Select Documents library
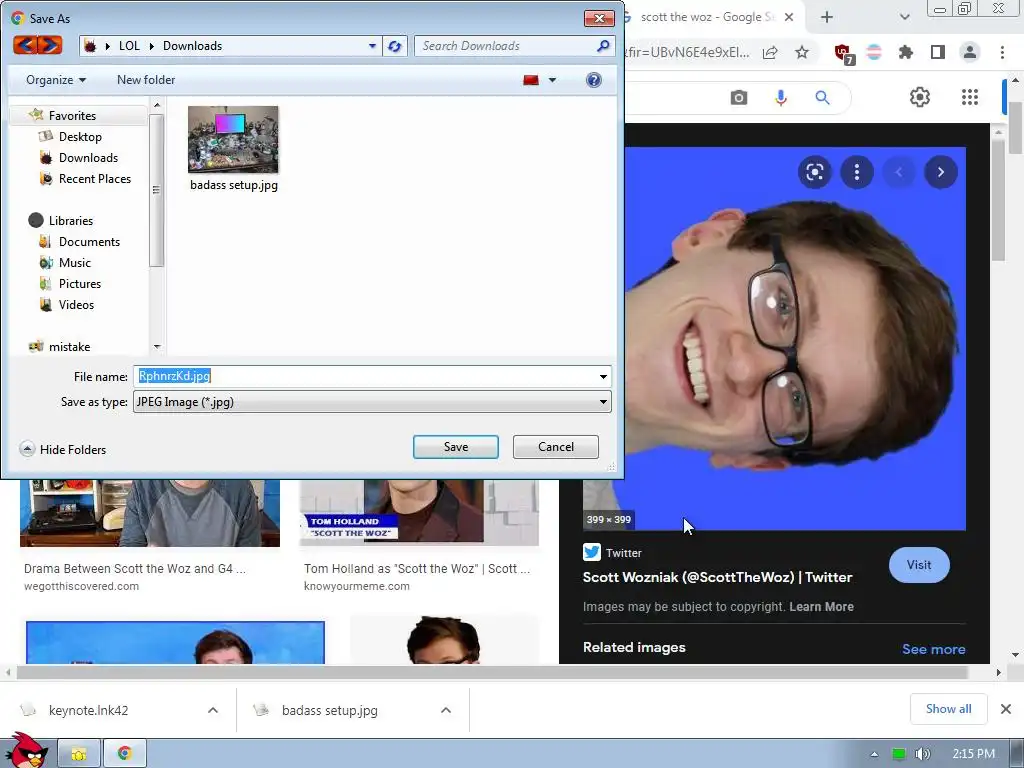 pyautogui.click(x=89, y=242)
